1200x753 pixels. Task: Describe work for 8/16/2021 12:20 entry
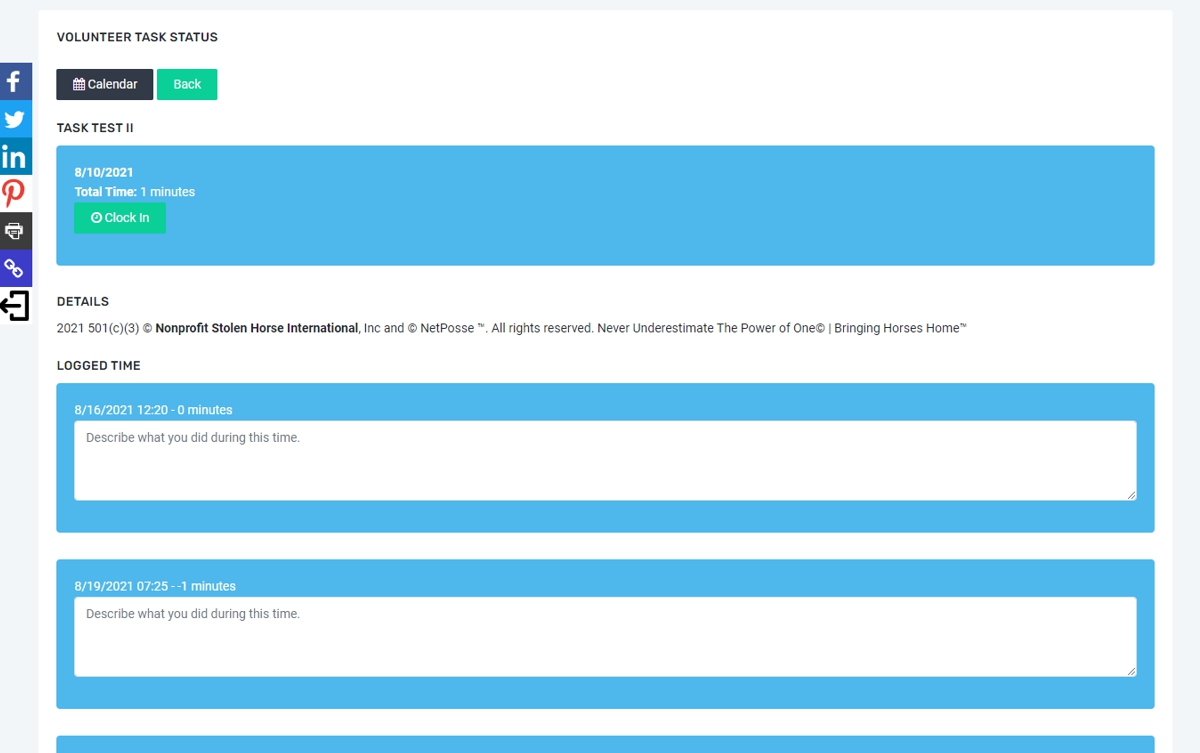pos(605,460)
